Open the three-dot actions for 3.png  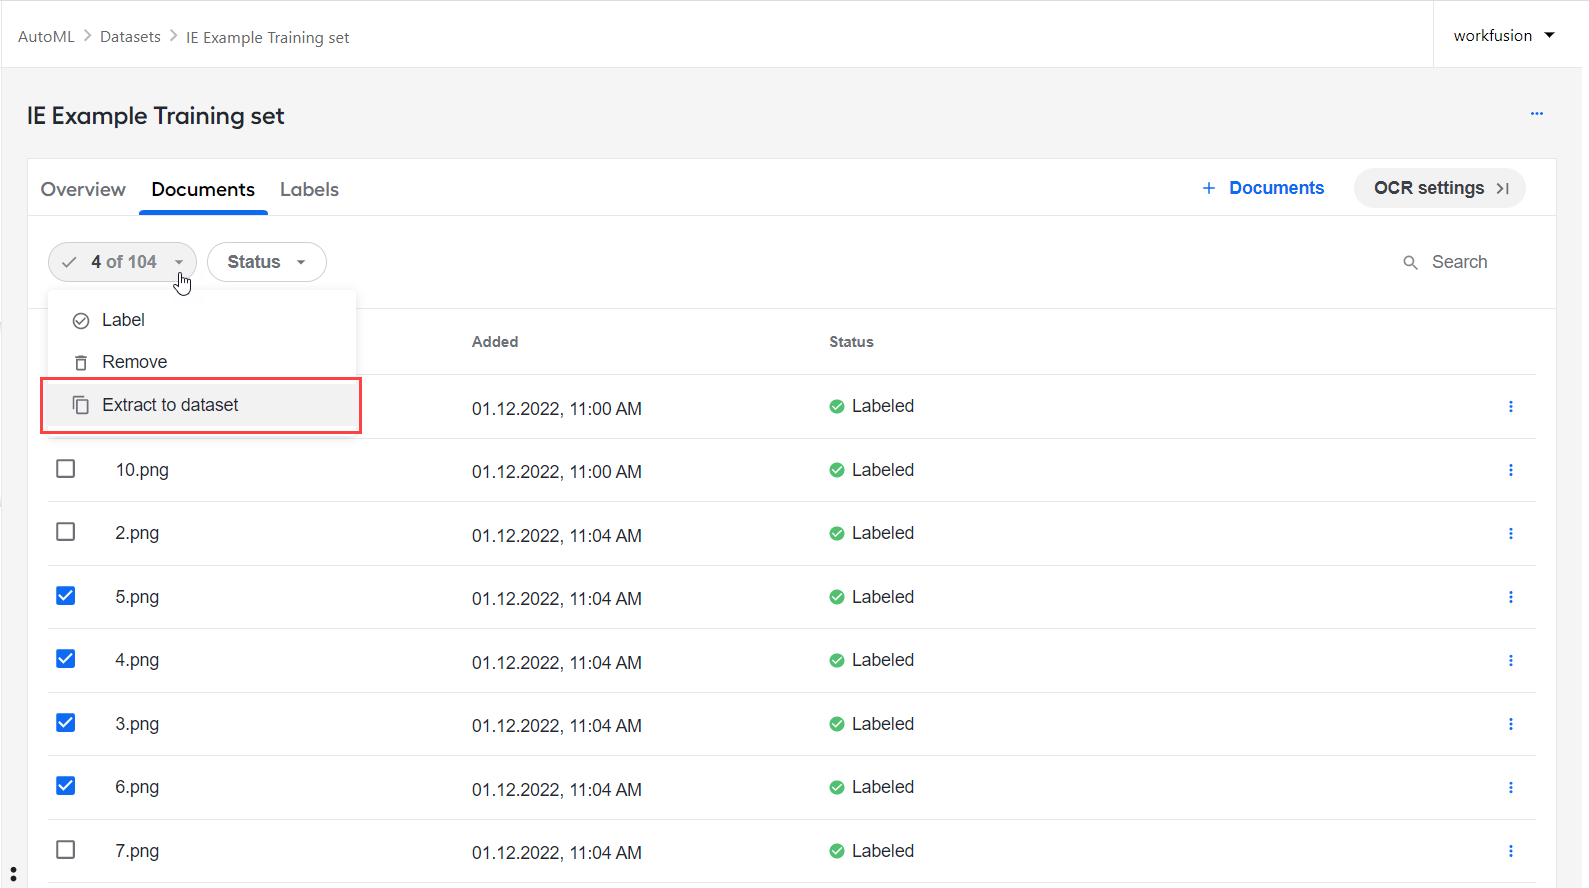[x=1510, y=724]
